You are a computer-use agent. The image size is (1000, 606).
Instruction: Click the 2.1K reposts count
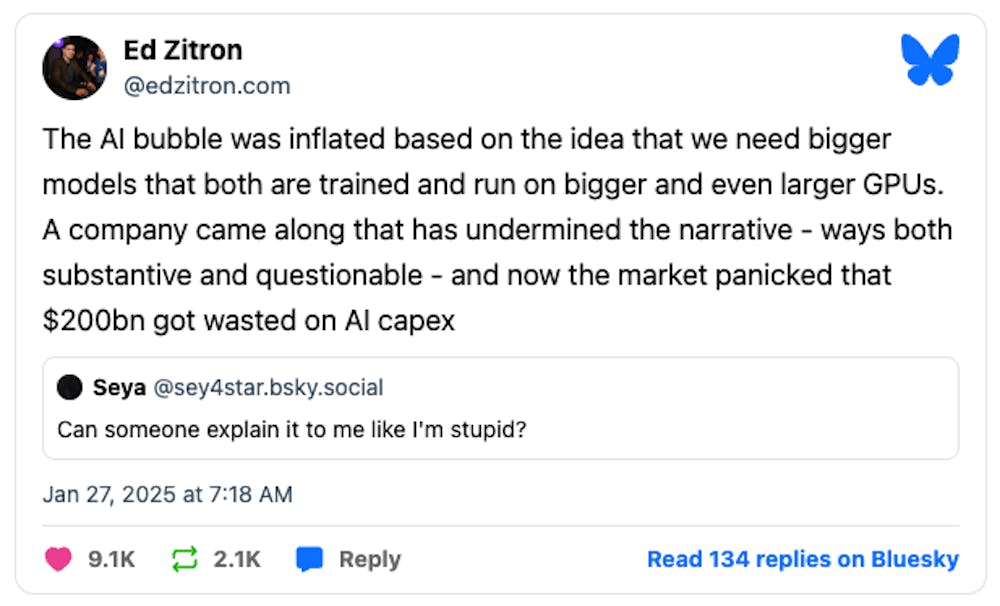click(237, 559)
